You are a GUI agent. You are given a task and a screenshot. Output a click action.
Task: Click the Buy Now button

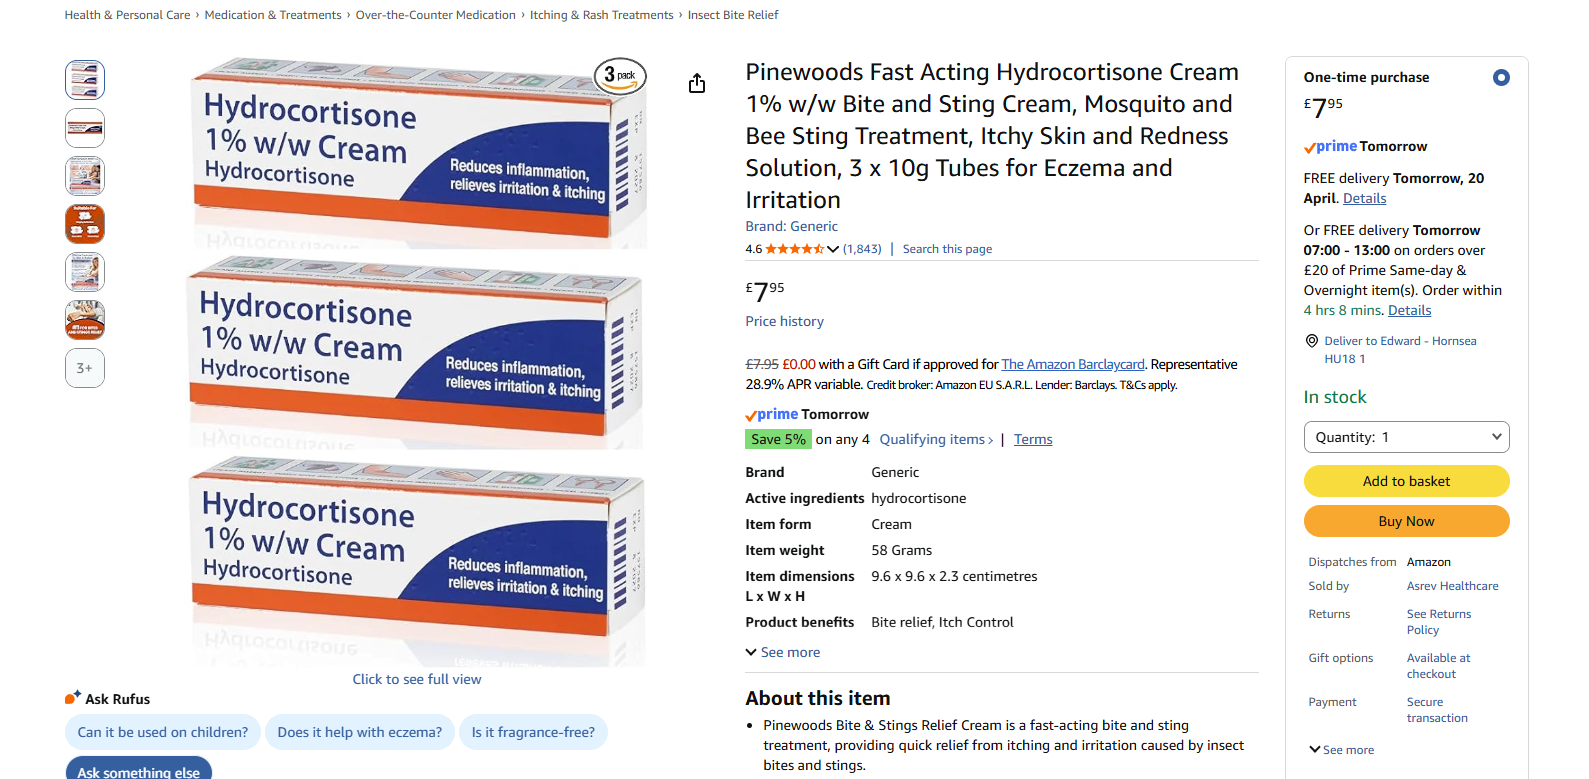click(x=1406, y=521)
